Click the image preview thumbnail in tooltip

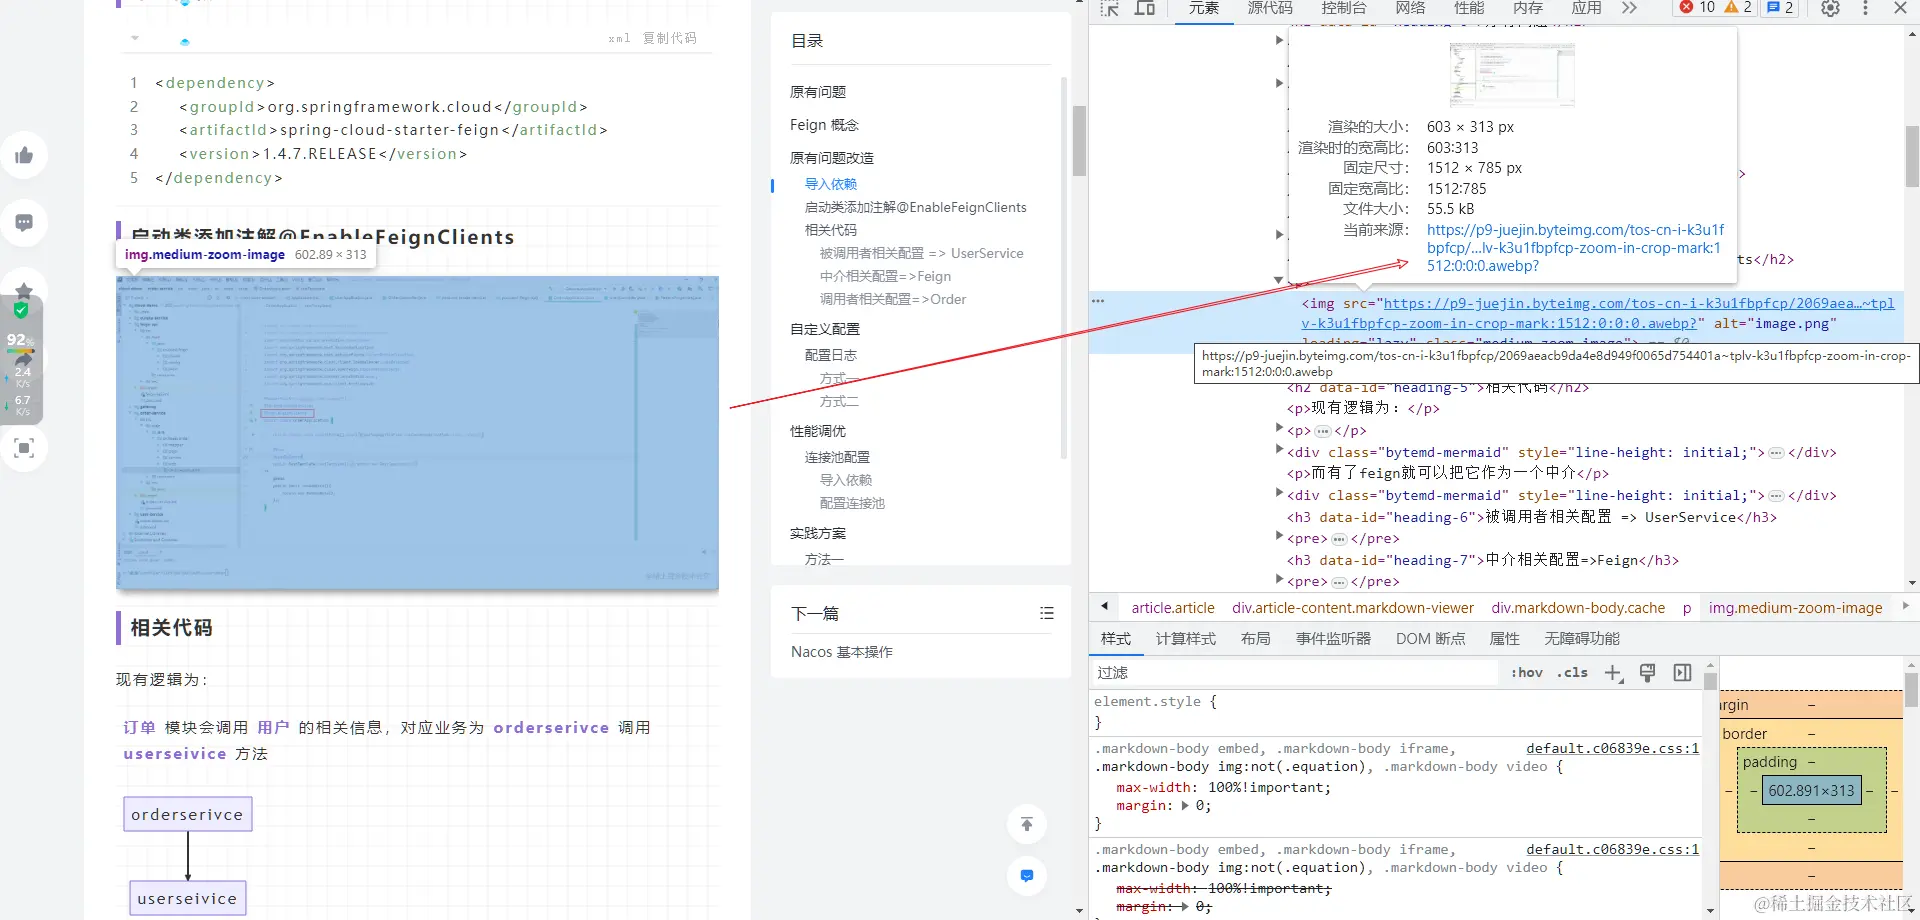(1512, 75)
